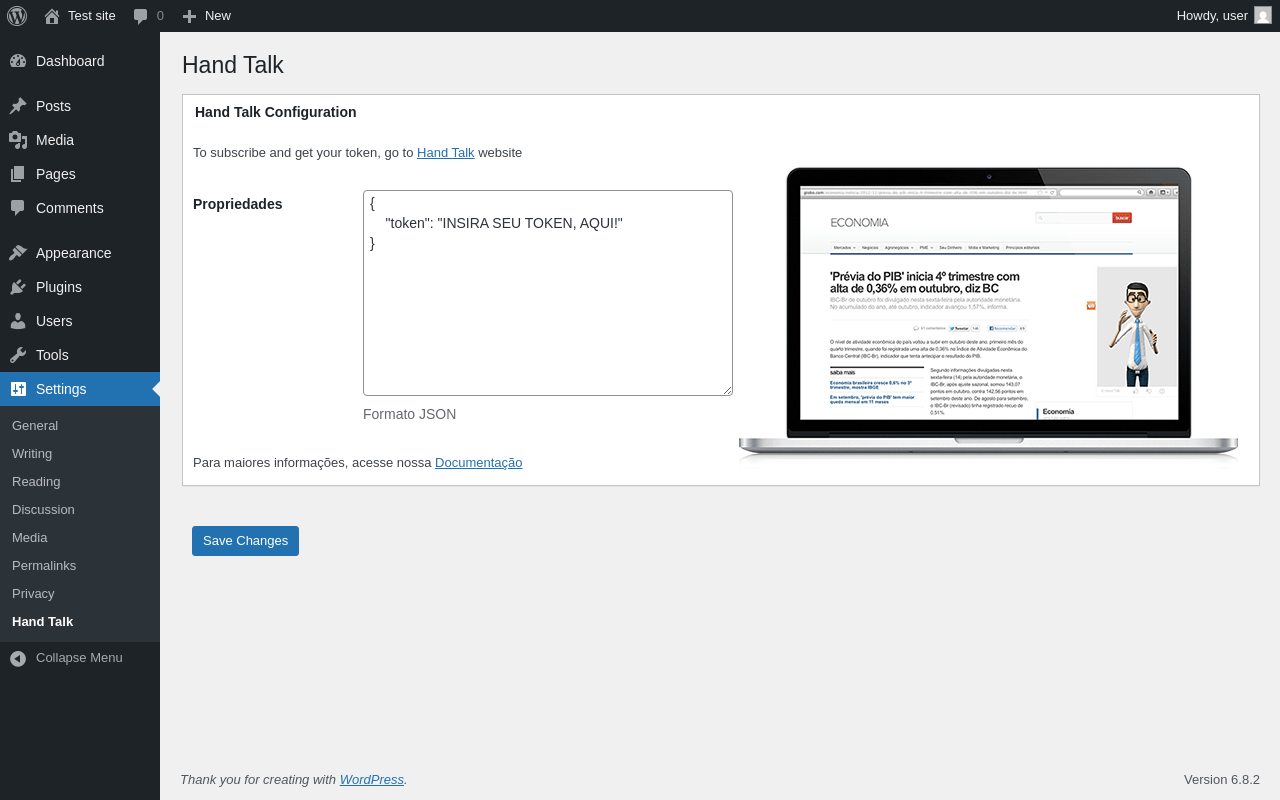Click the Hand Talk page title
1280x800 pixels.
(233, 65)
